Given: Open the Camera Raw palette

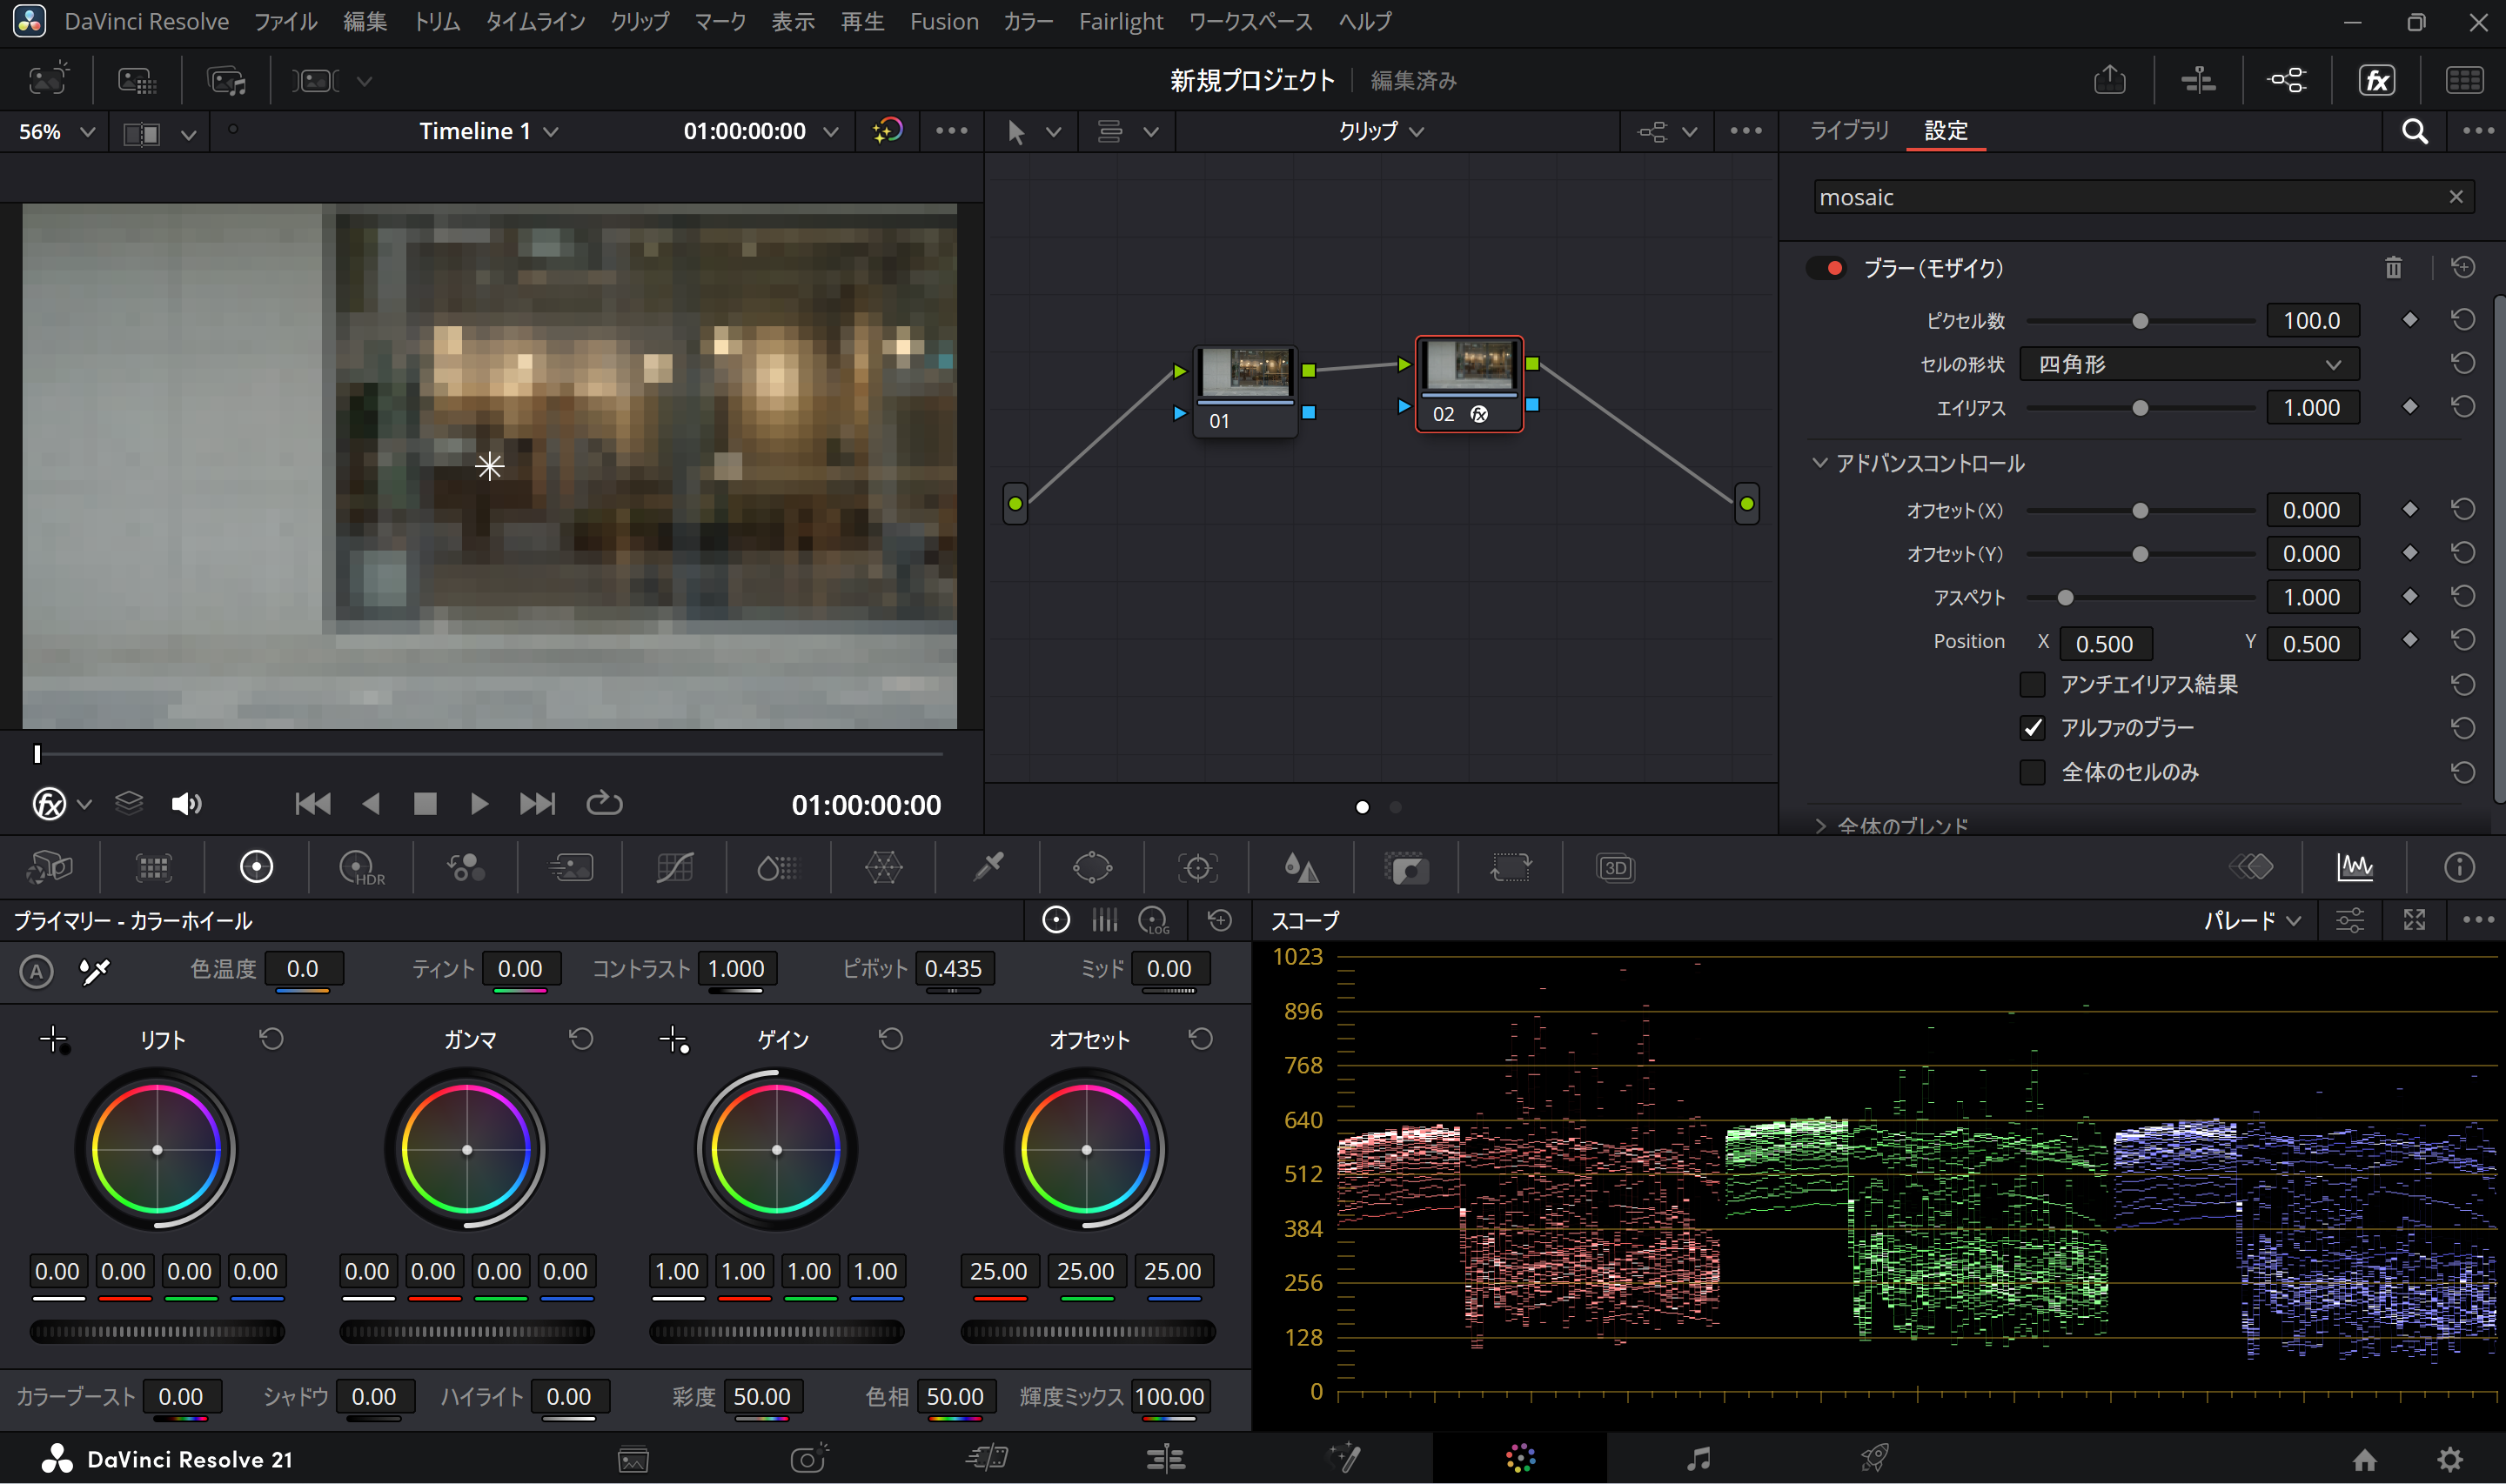Looking at the screenshot, I should [x=49, y=867].
